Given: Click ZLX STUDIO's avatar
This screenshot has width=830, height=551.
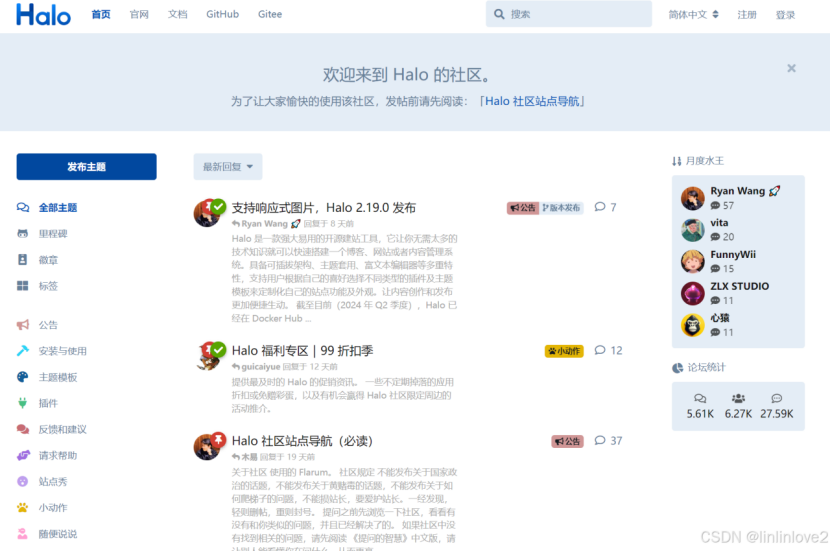Looking at the screenshot, I should [x=692, y=293].
